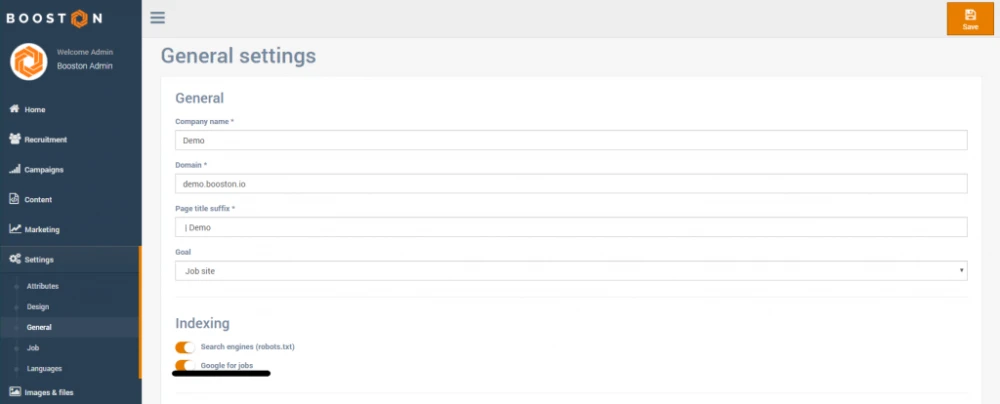Click into the Company name field
The image size is (1000, 404).
[x=570, y=140]
